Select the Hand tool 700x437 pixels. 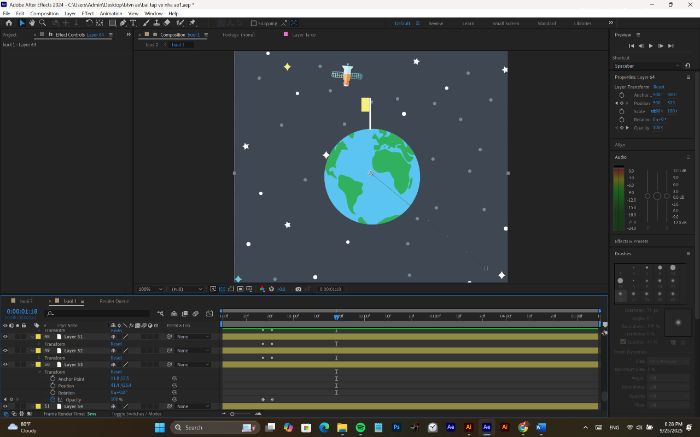[x=32, y=23]
